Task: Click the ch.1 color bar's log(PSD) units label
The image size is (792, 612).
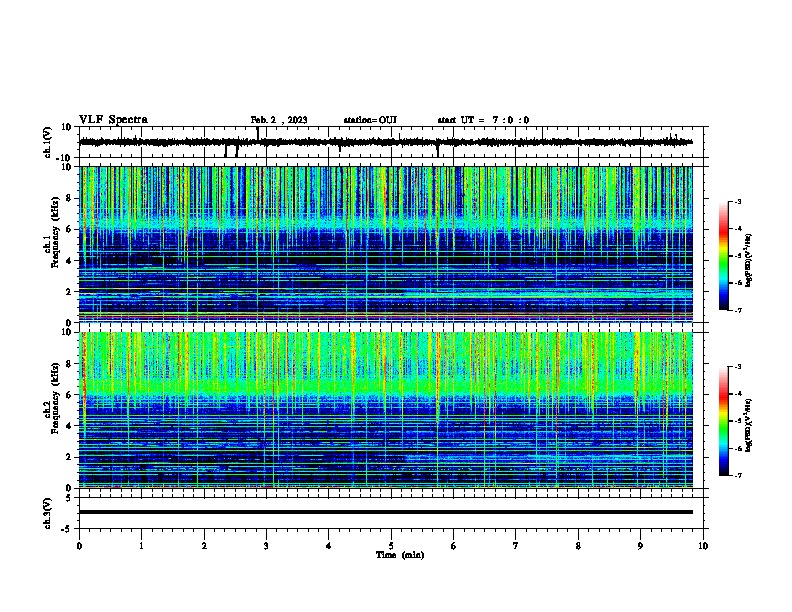Action: [x=749, y=260]
